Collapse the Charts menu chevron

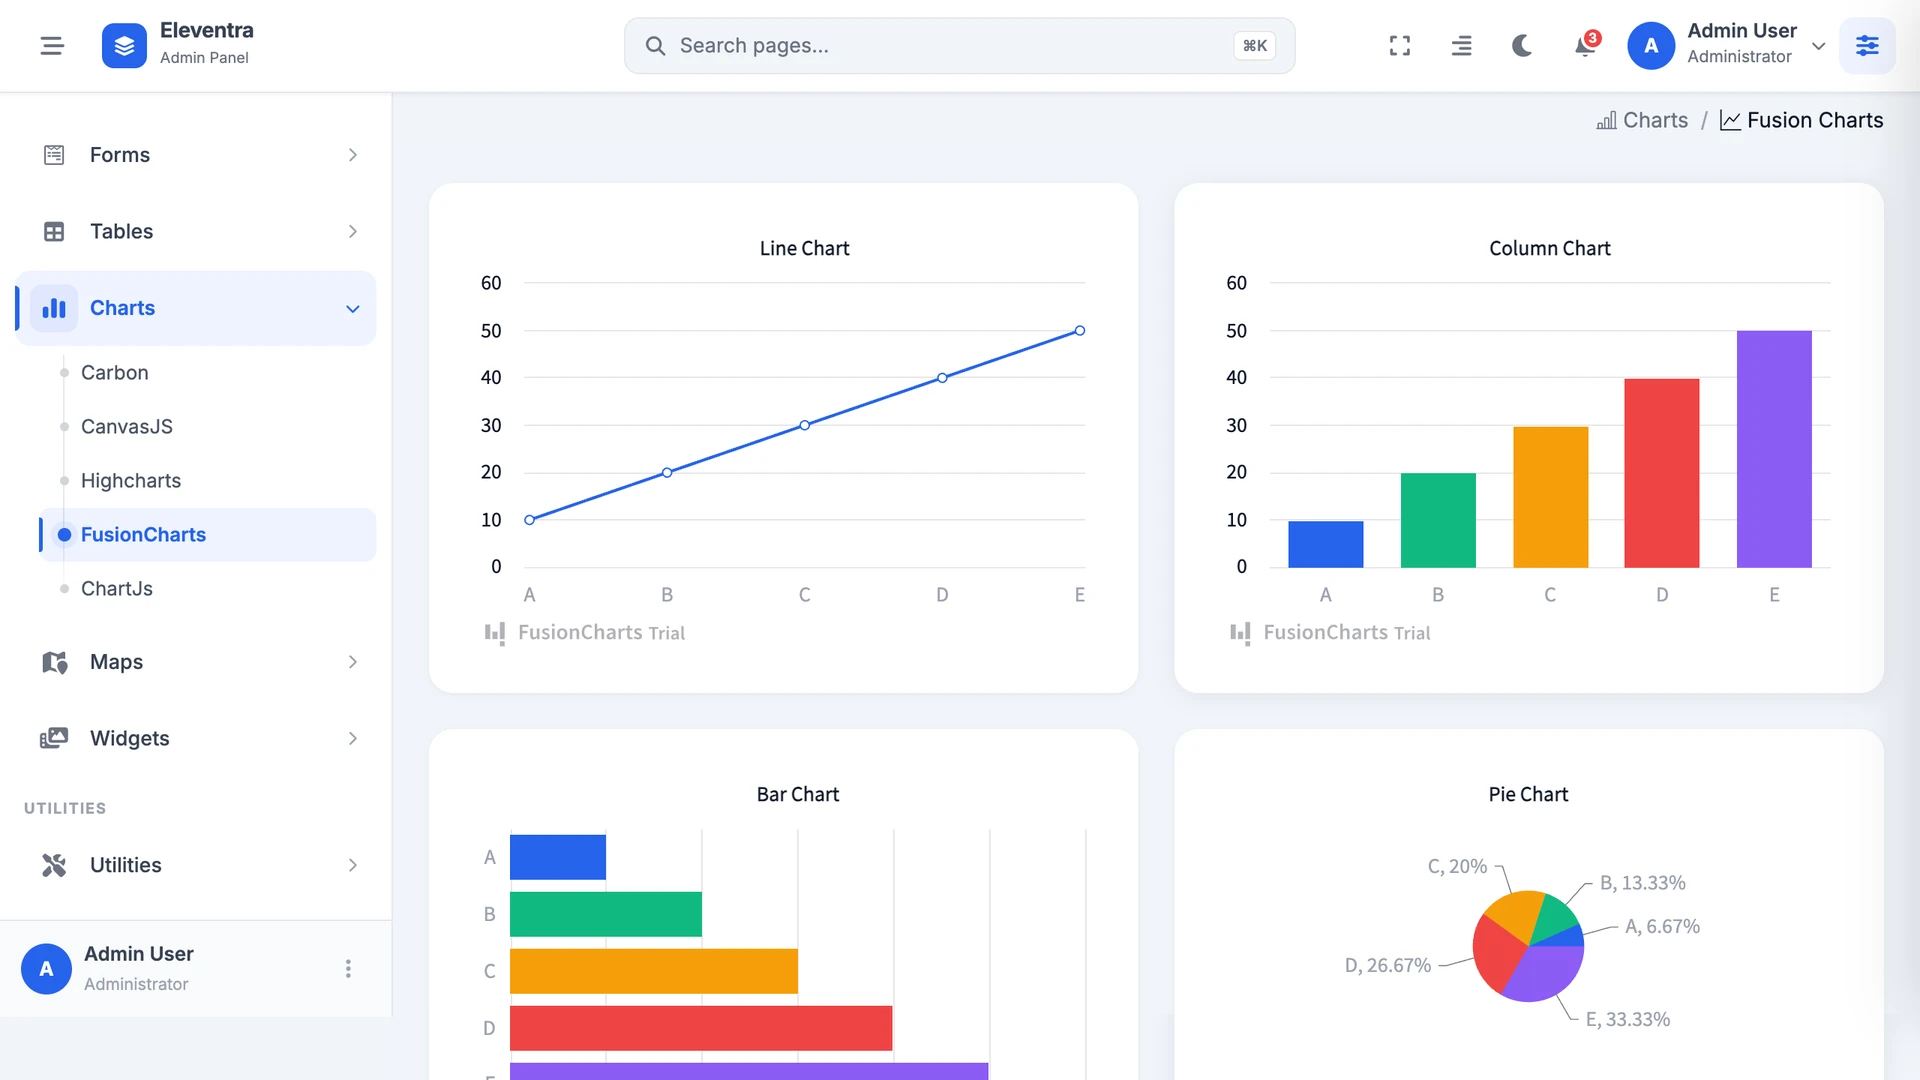(352, 309)
